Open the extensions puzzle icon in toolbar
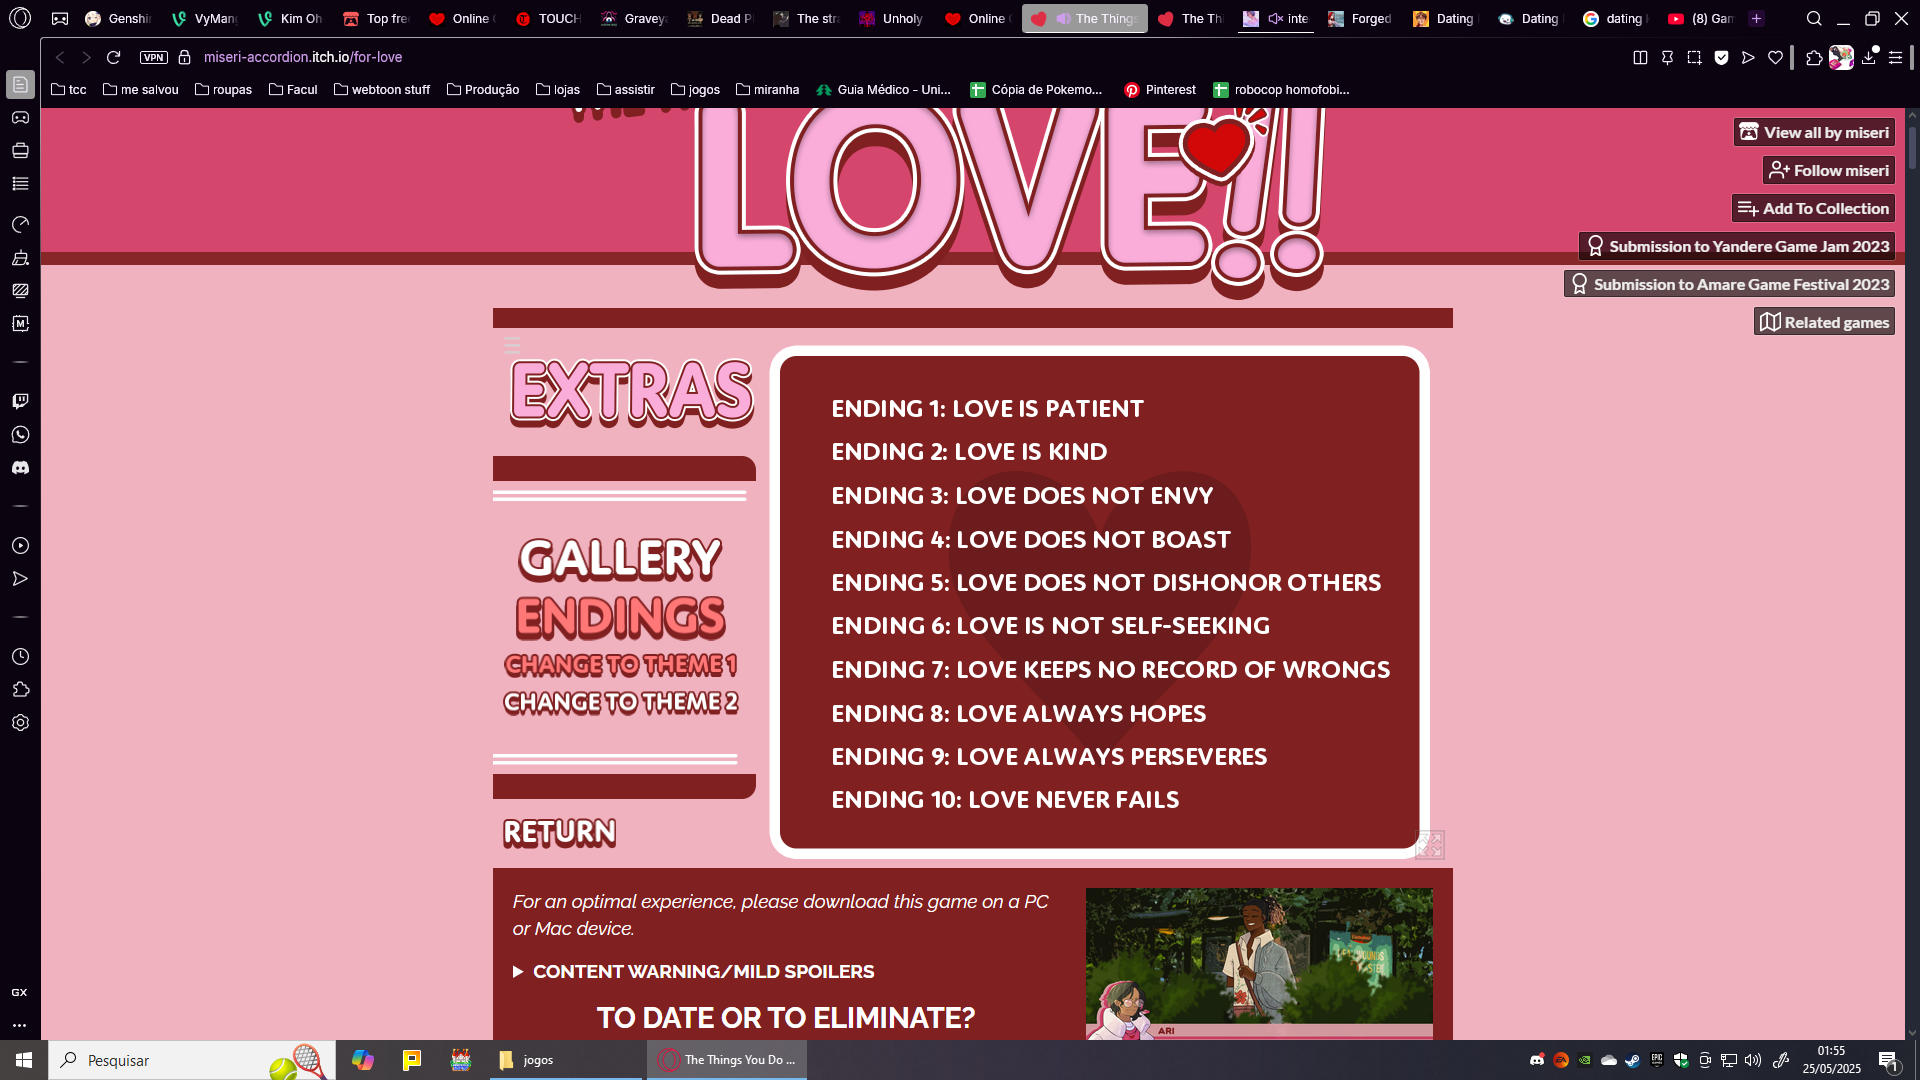 [x=1814, y=57]
